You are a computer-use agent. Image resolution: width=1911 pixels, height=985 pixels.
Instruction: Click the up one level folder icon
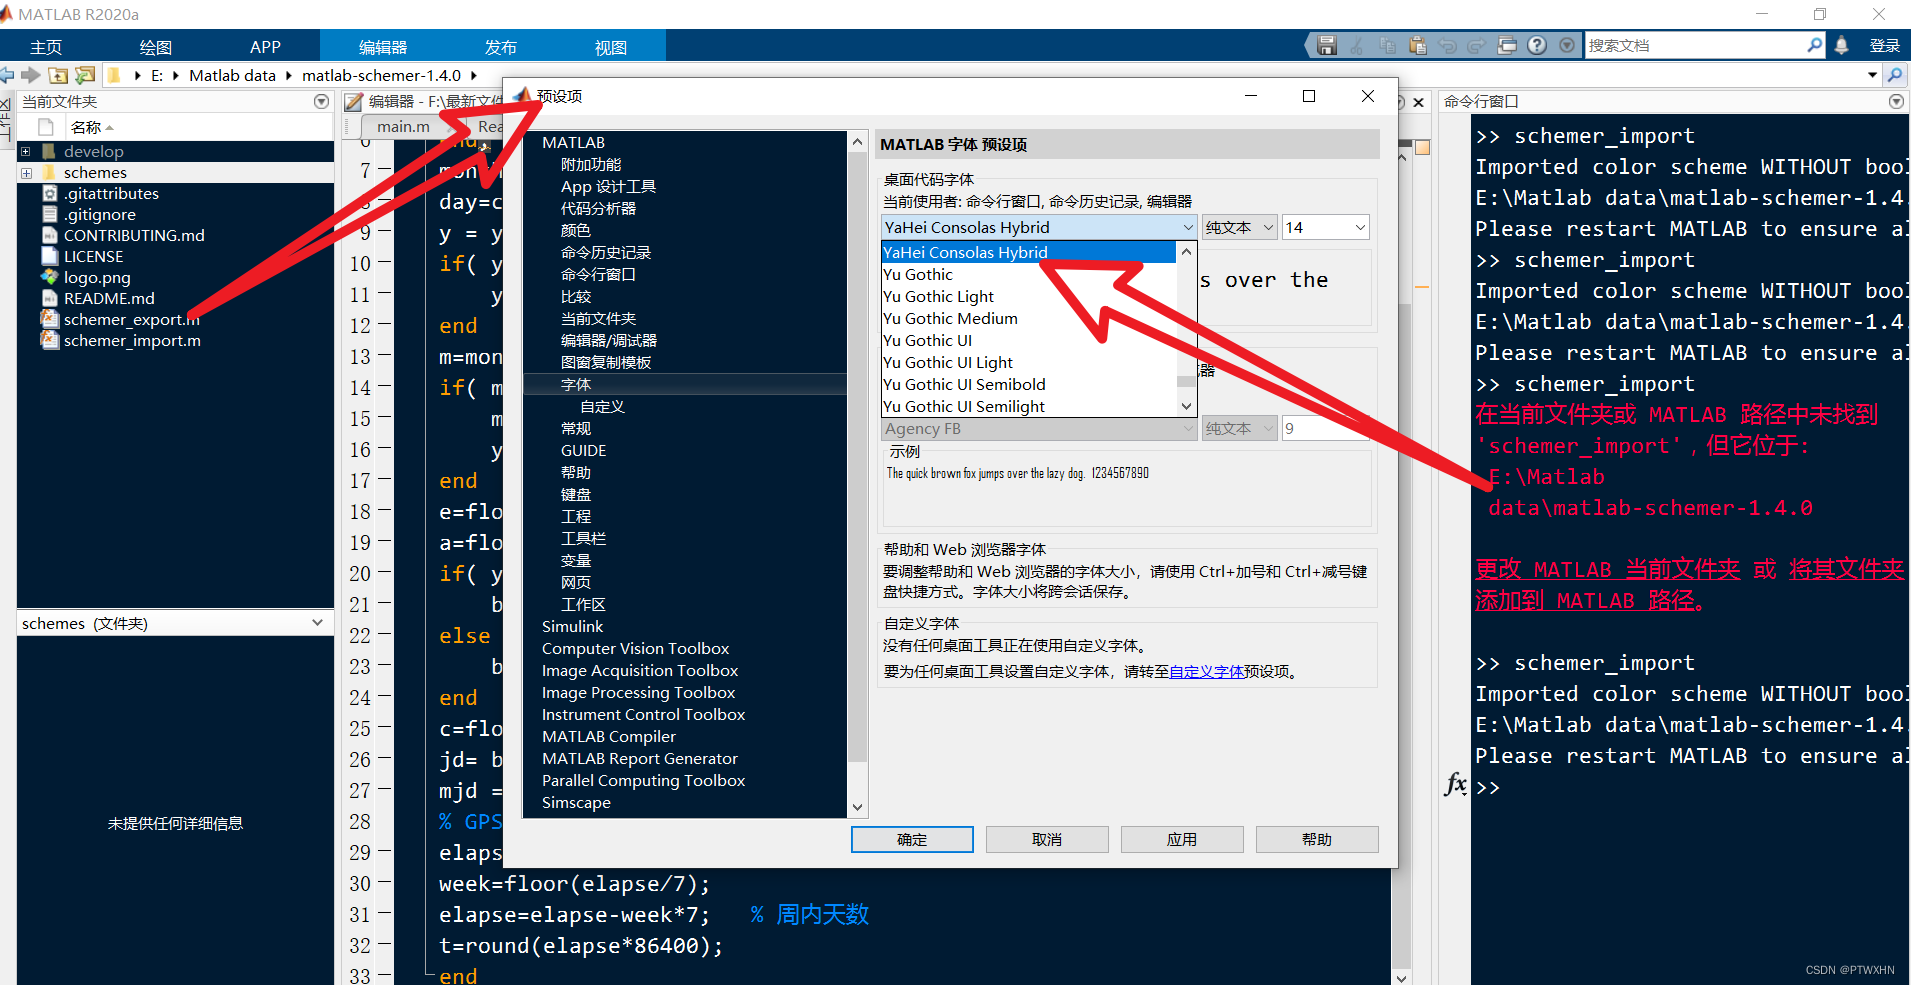(58, 75)
